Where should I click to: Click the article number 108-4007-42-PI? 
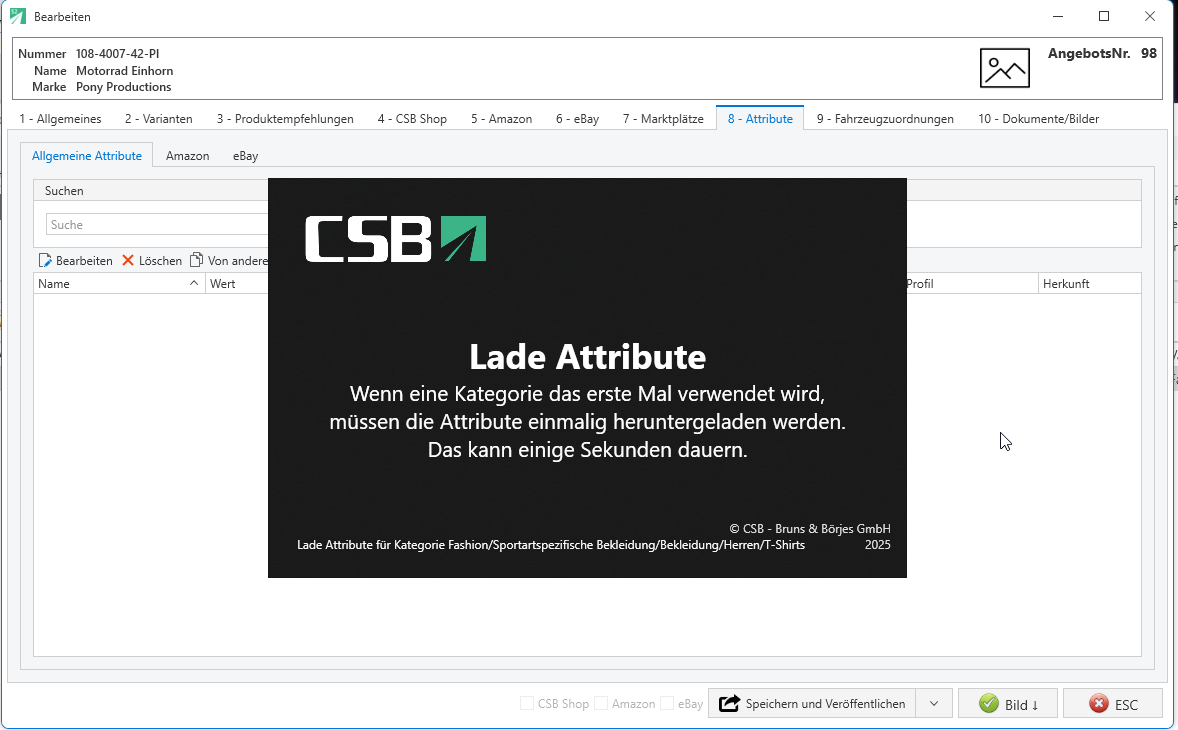117,54
